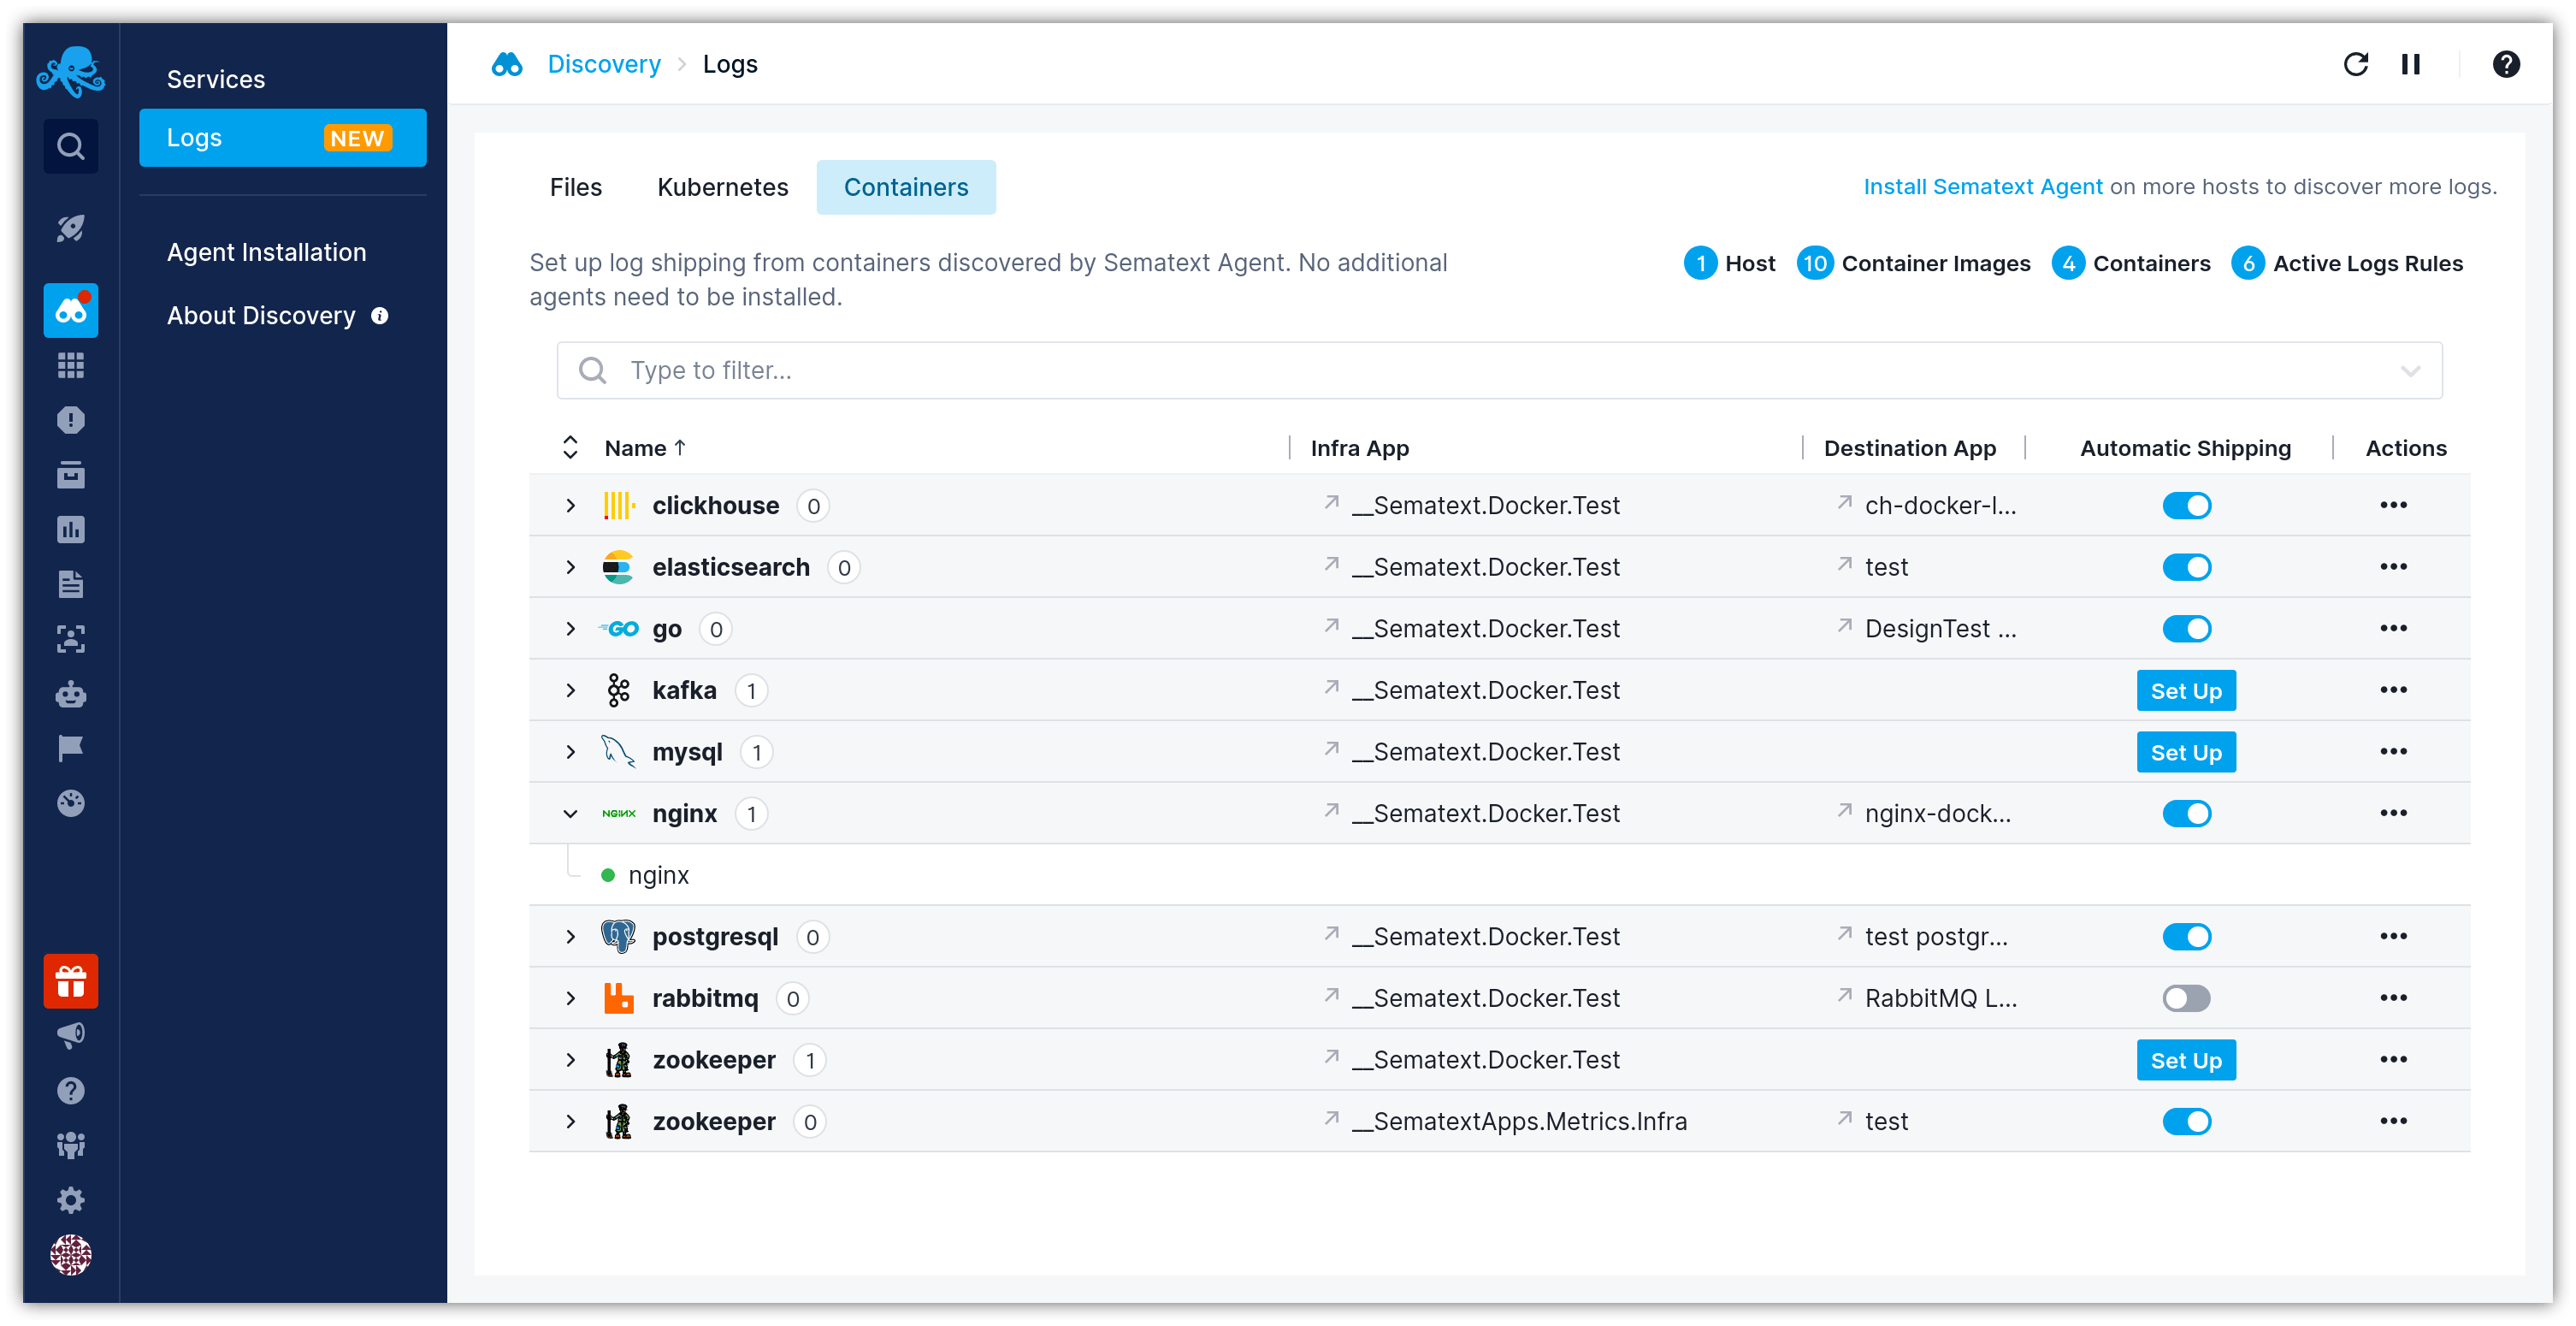The width and height of the screenshot is (2576, 1326).
Task: Open Agent Installation menu item
Action: pos(266,252)
